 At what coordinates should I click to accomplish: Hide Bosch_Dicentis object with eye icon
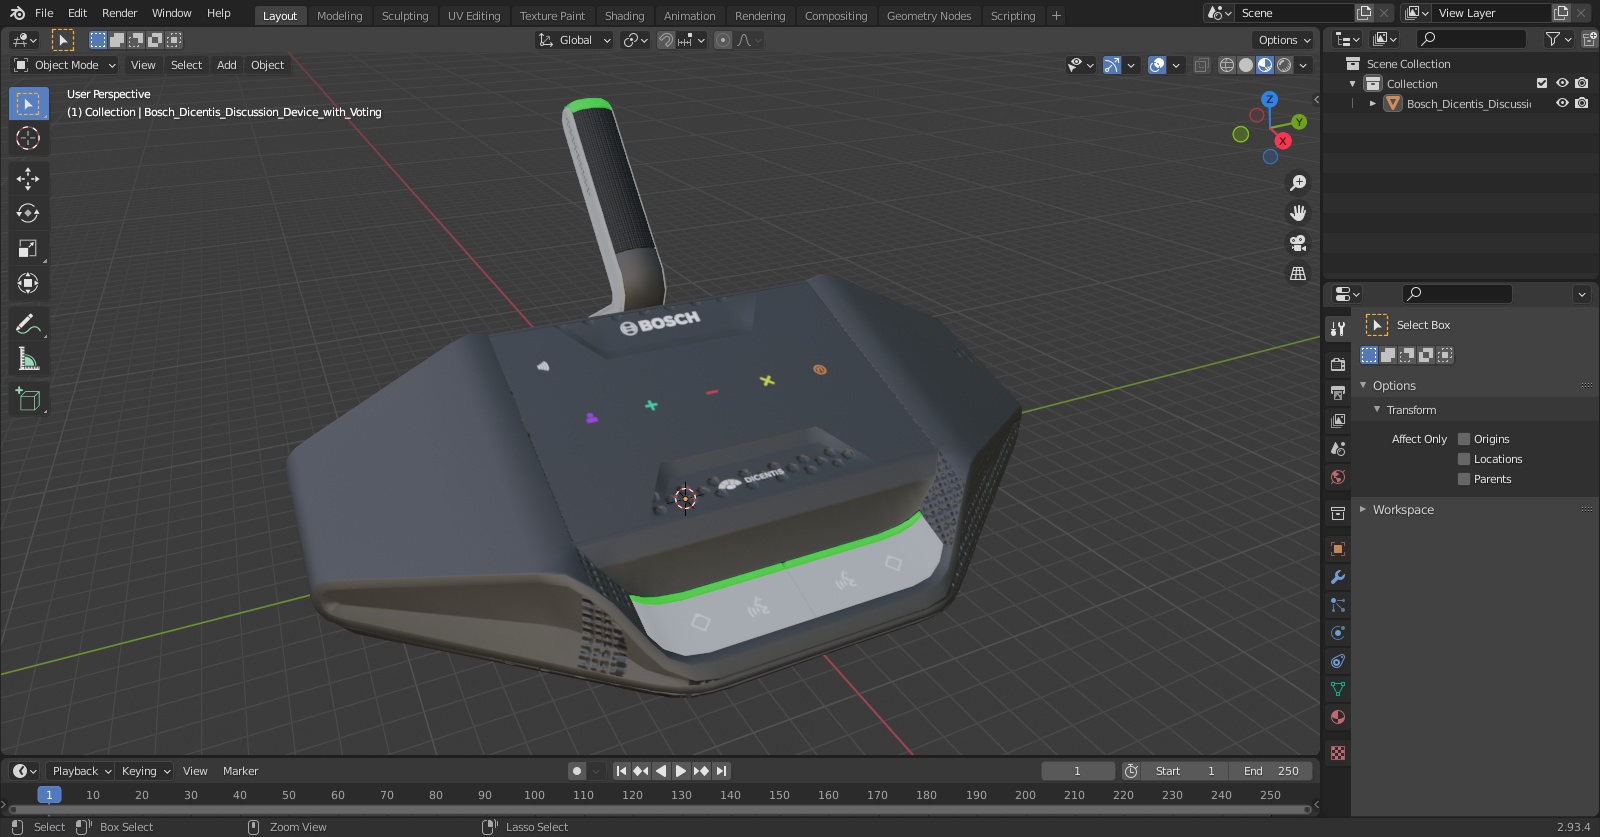click(x=1562, y=103)
